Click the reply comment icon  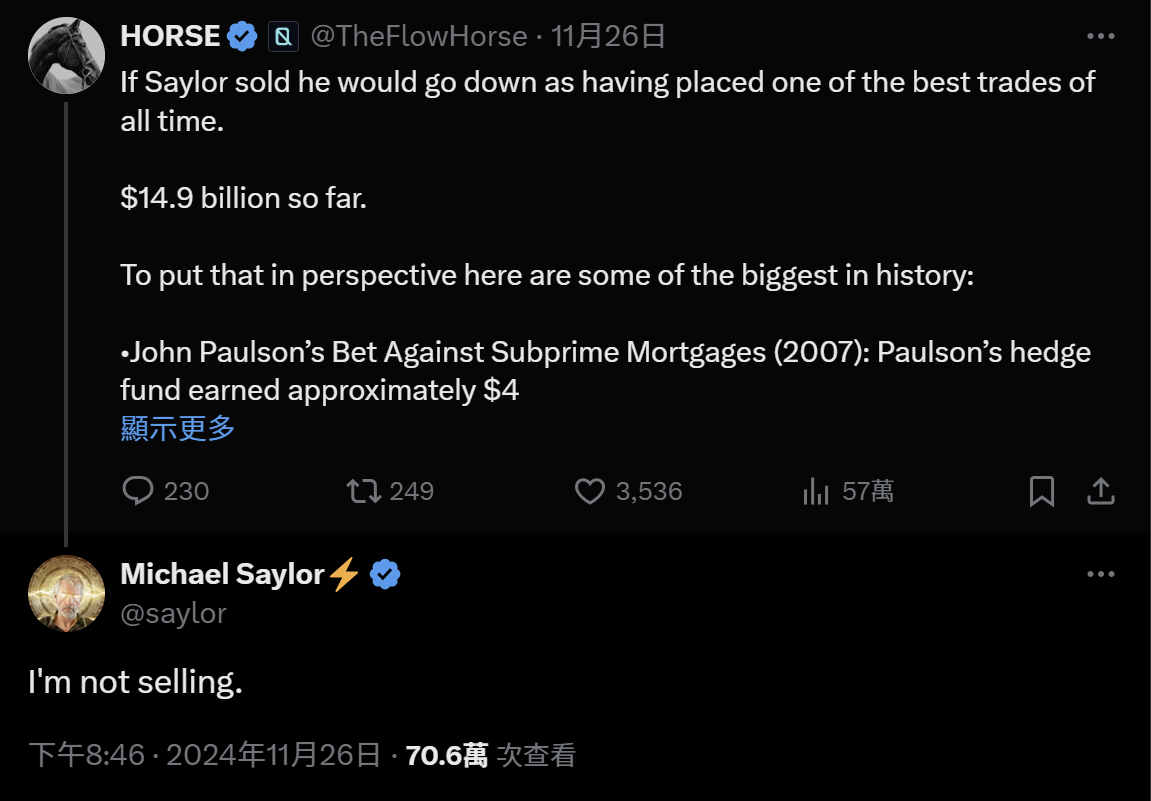(138, 491)
